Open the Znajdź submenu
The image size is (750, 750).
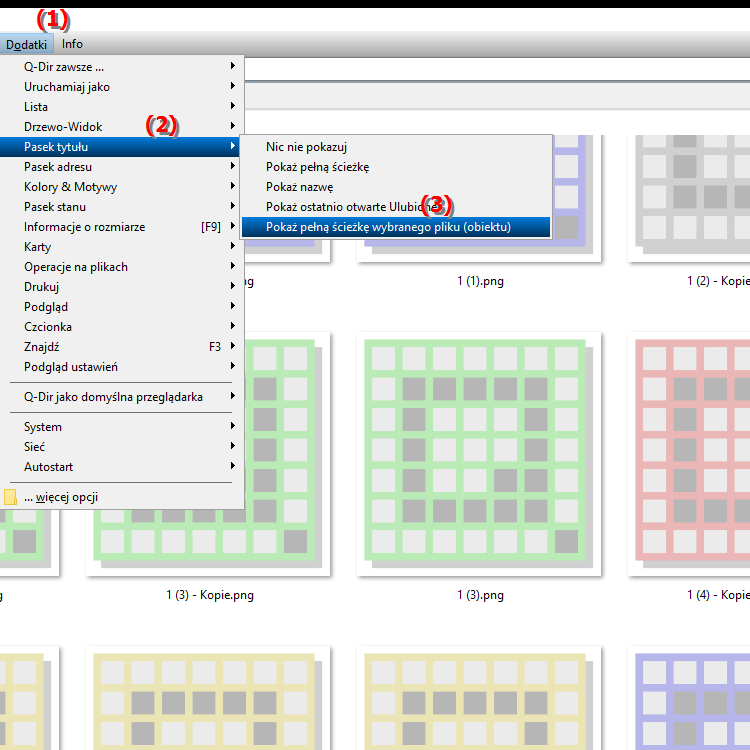click(x=122, y=347)
